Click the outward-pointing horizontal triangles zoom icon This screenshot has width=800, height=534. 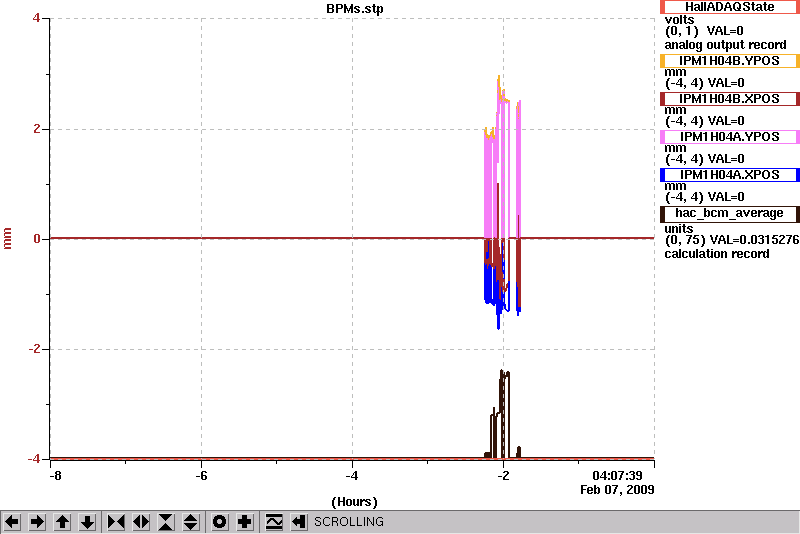[141, 522]
